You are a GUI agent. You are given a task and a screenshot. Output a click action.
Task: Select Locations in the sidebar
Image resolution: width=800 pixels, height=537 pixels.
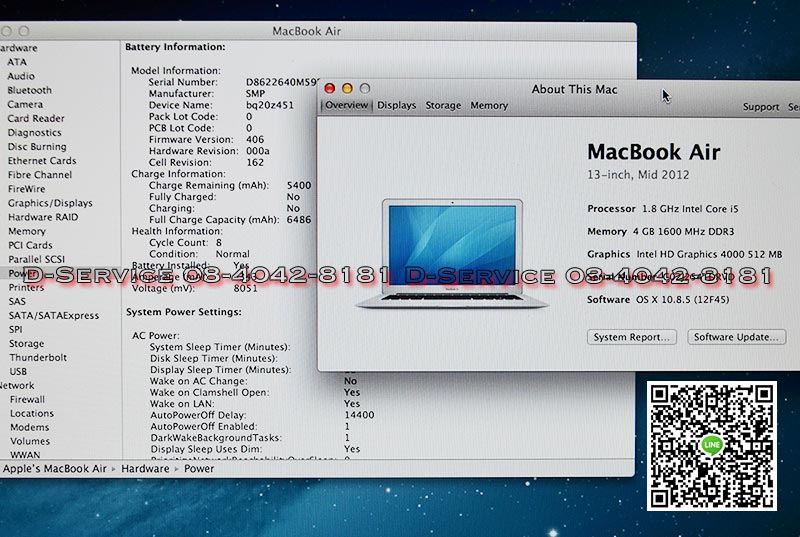pos(32,414)
